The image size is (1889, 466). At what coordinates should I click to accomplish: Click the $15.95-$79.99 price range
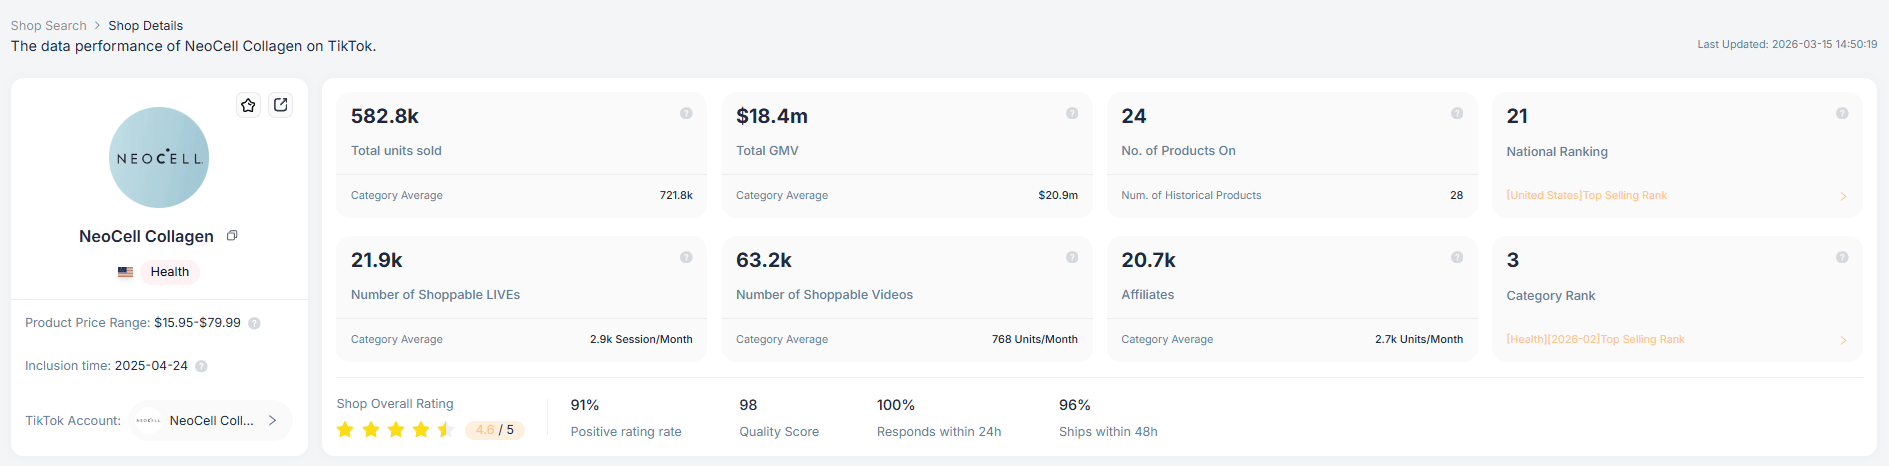pos(197,323)
